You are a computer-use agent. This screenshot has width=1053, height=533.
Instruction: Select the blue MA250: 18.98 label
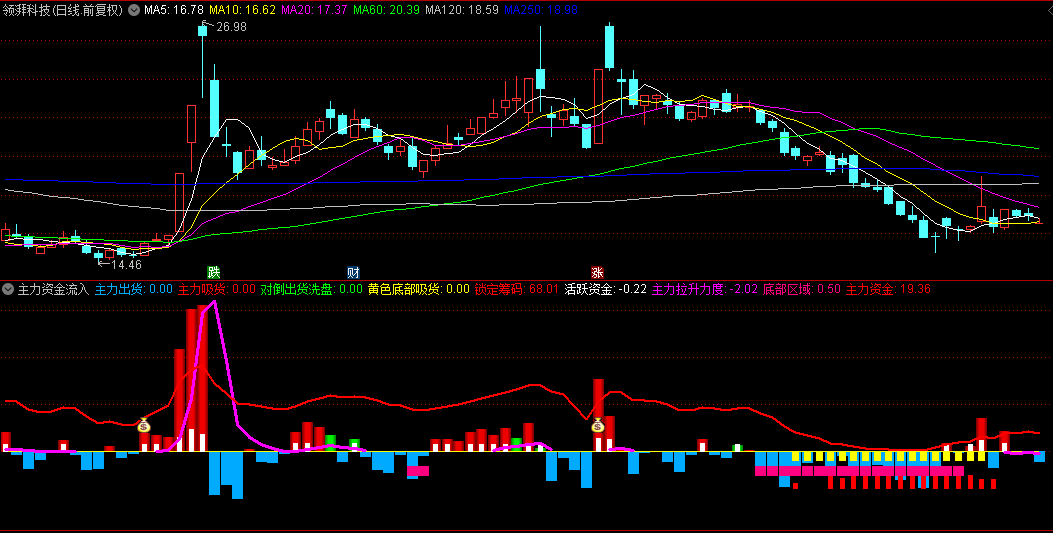(x=541, y=10)
